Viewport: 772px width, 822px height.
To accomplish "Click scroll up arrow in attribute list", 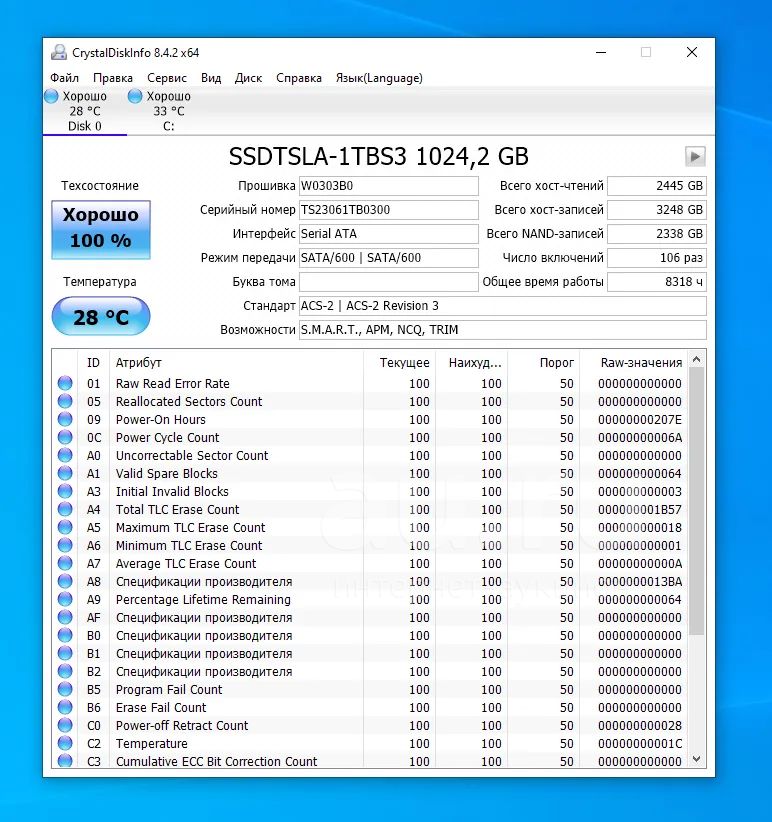I will tap(697, 360).
